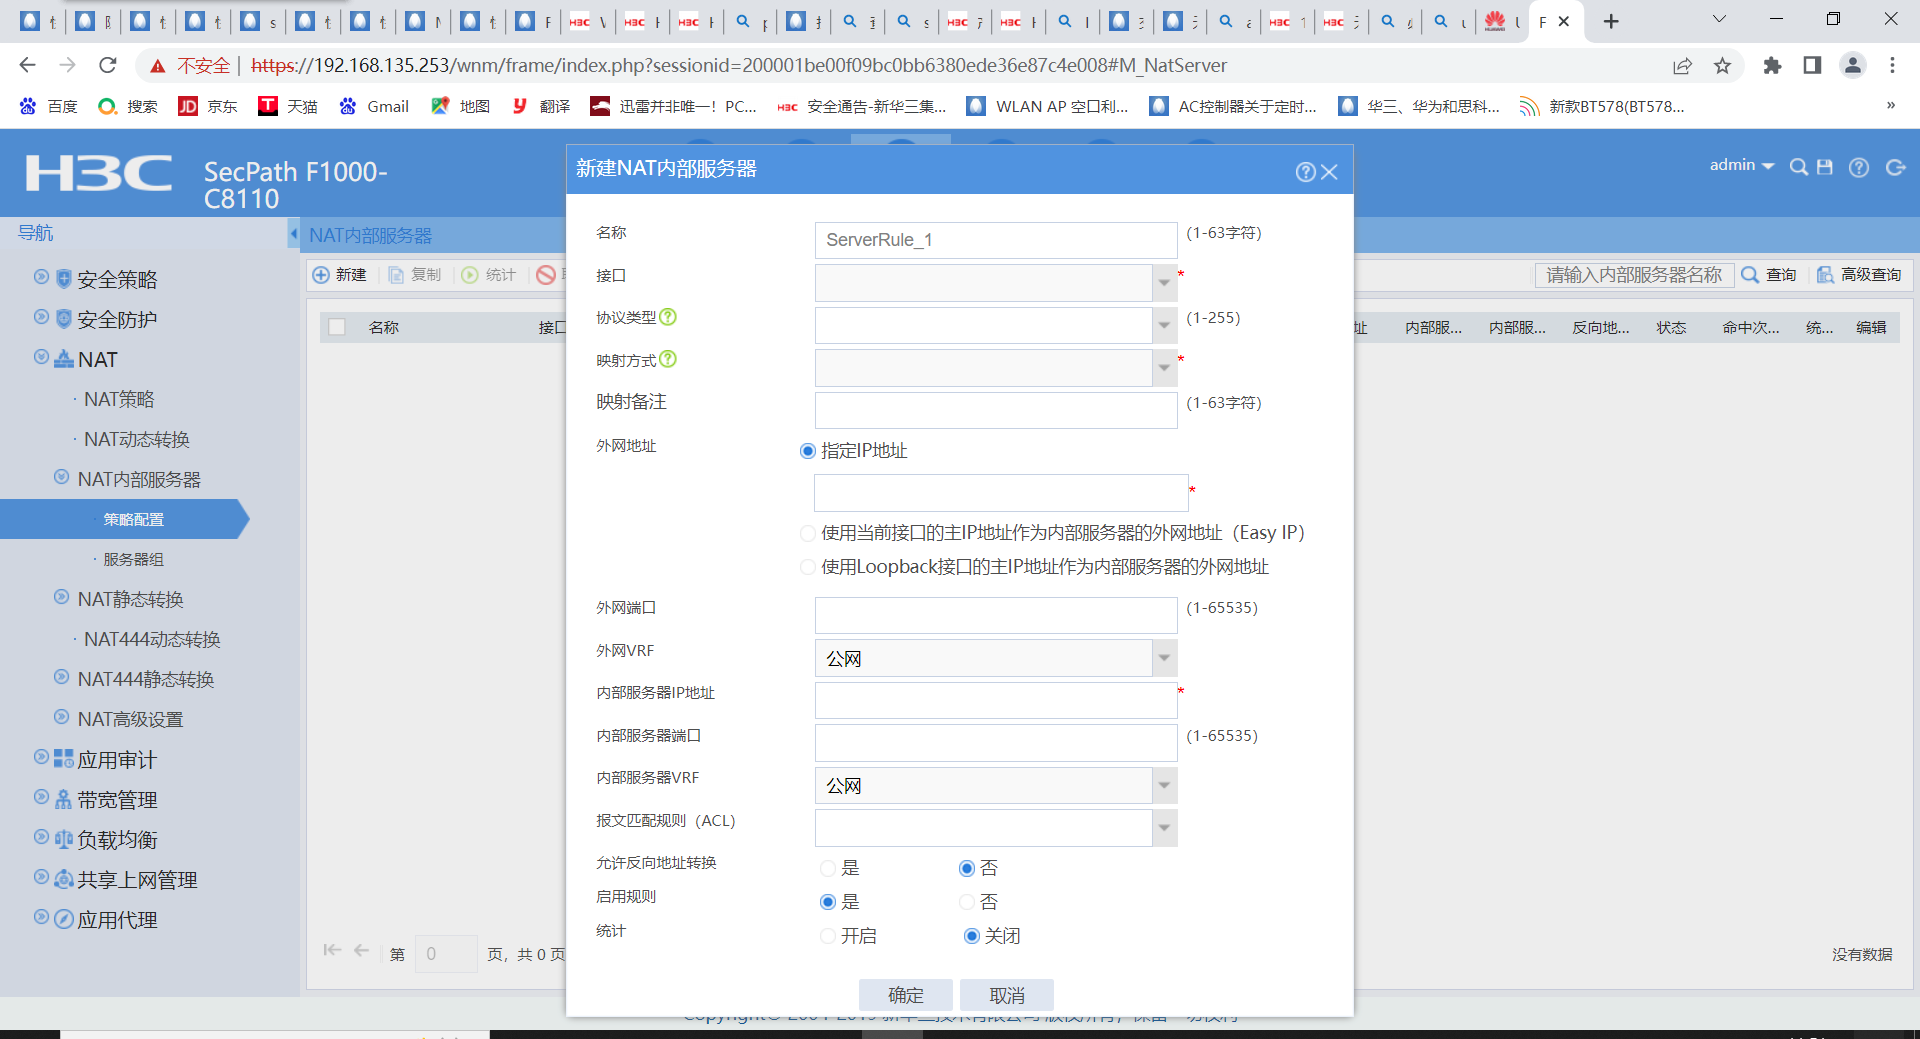Close the 新建NAT内部服务器 dialog
The width and height of the screenshot is (1920, 1039).
tap(1329, 172)
